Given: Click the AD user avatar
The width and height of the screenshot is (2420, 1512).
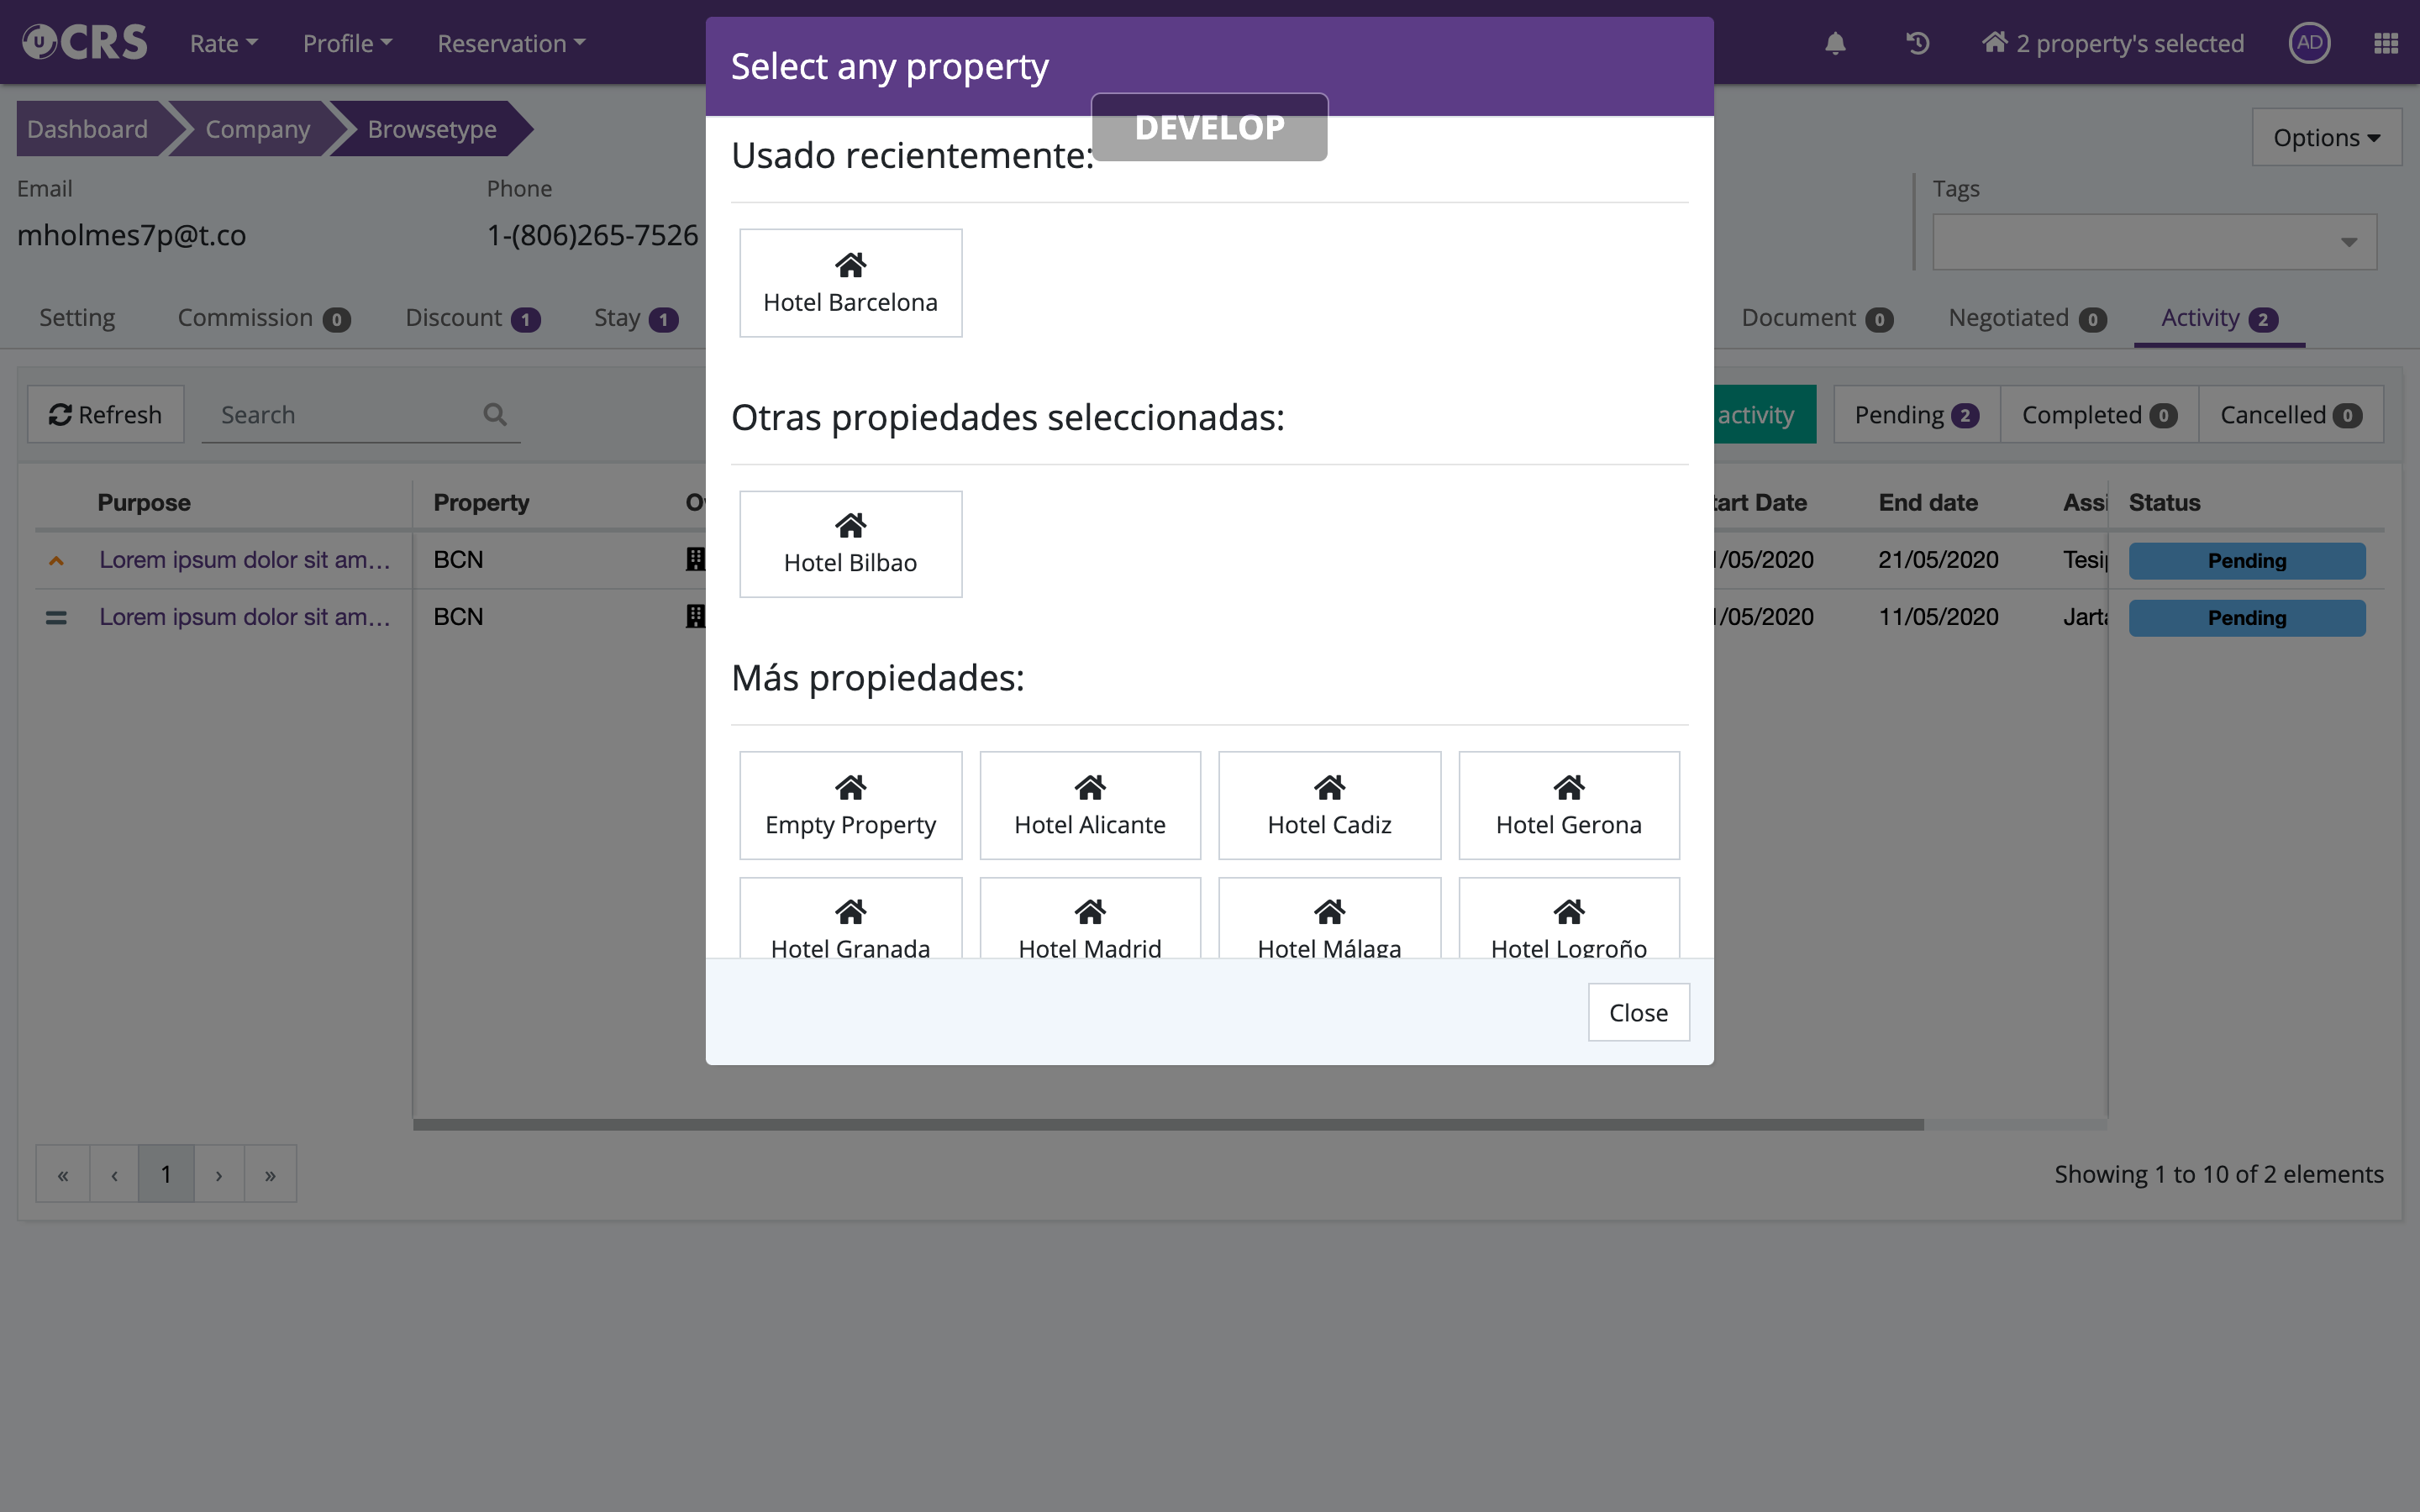Looking at the screenshot, I should tap(2309, 43).
